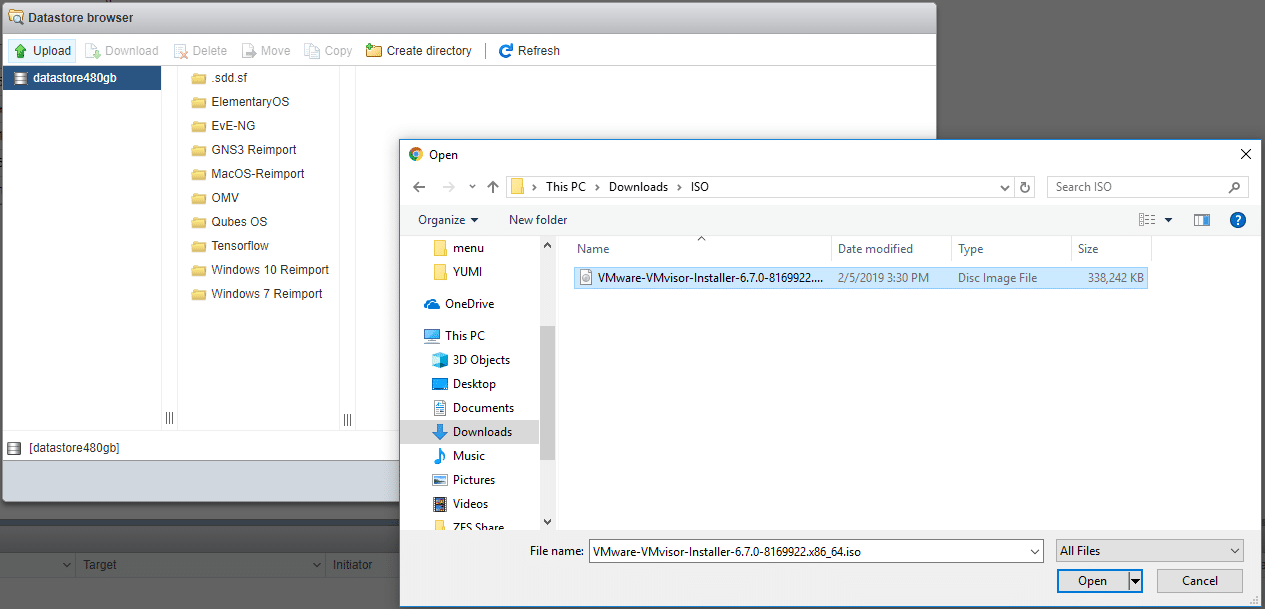Toggle the preview pane icon

1202,220
